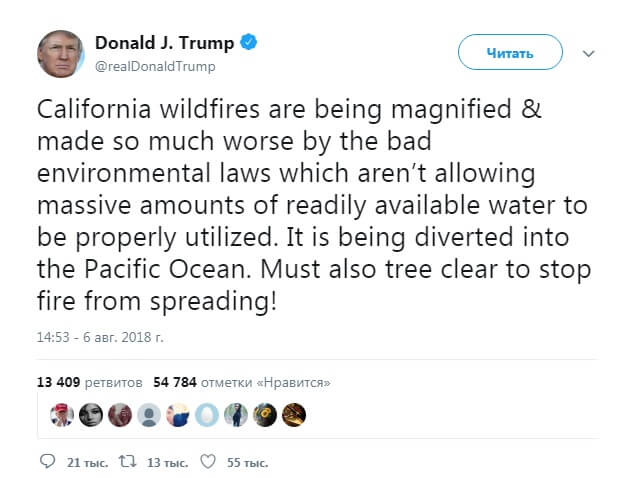Click the liker avatar with red cap
The height and width of the screenshot is (478, 632).
click(x=60, y=415)
